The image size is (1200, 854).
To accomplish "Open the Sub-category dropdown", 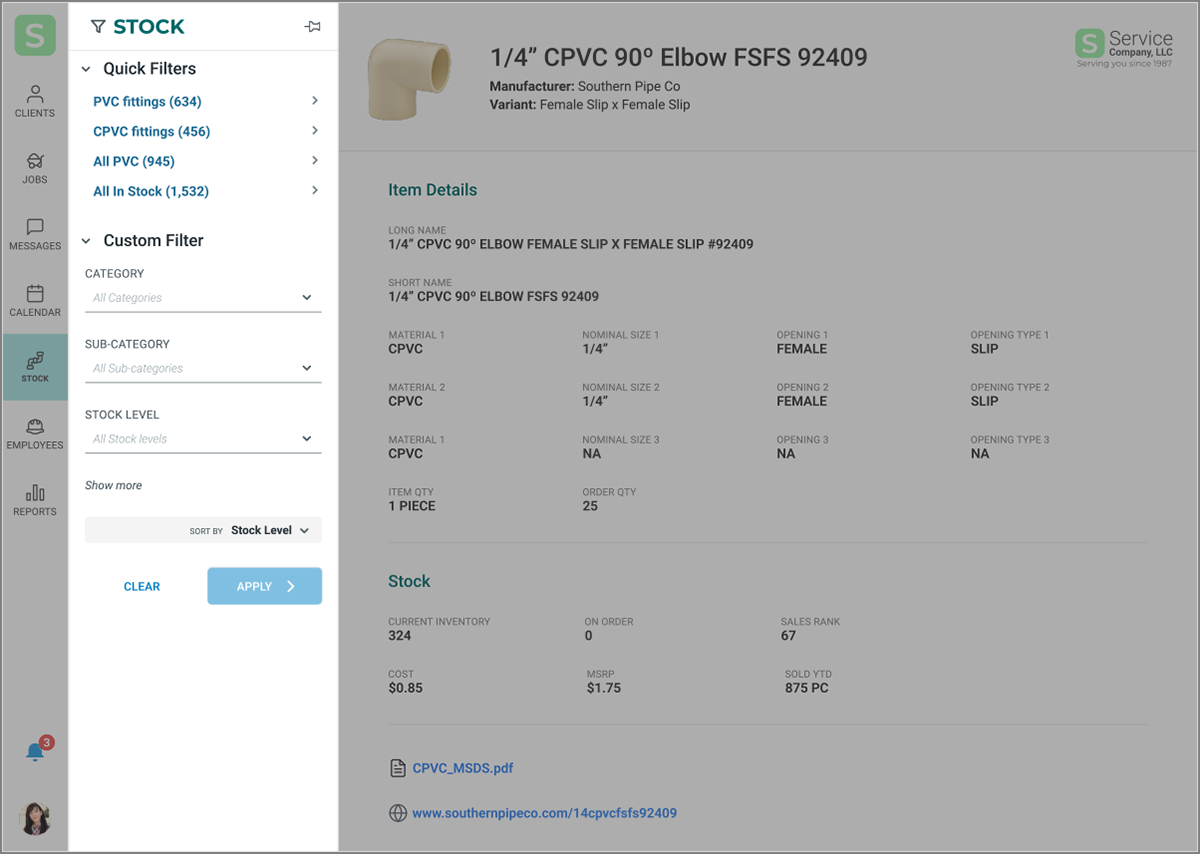I will point(203,368).
